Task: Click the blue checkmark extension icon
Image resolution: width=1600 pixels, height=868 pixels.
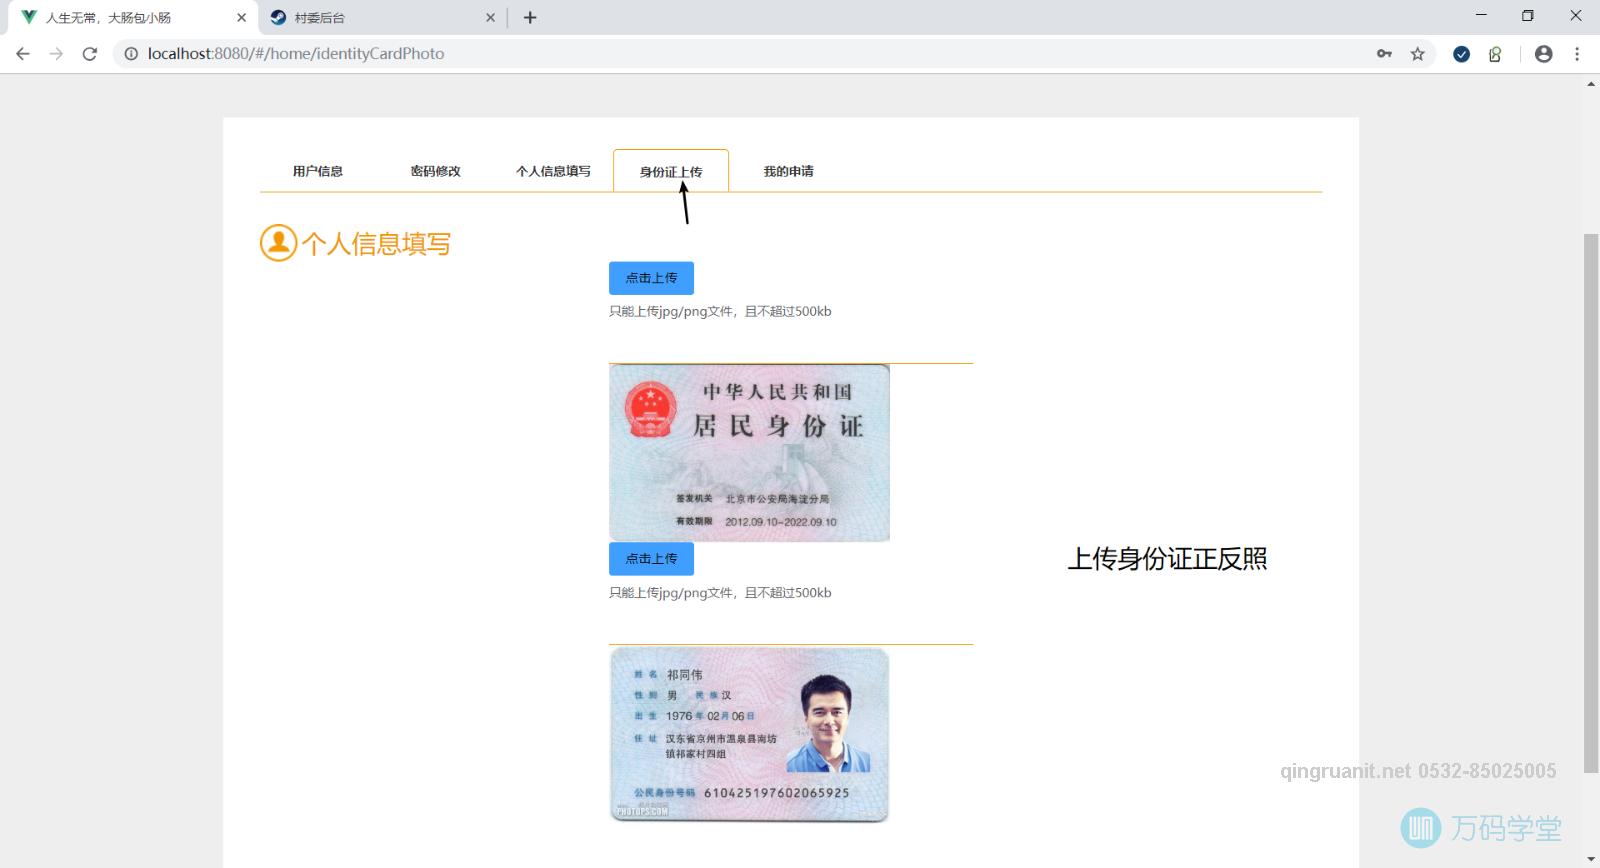Action: pyautogui.click(x=1461, y=54)
